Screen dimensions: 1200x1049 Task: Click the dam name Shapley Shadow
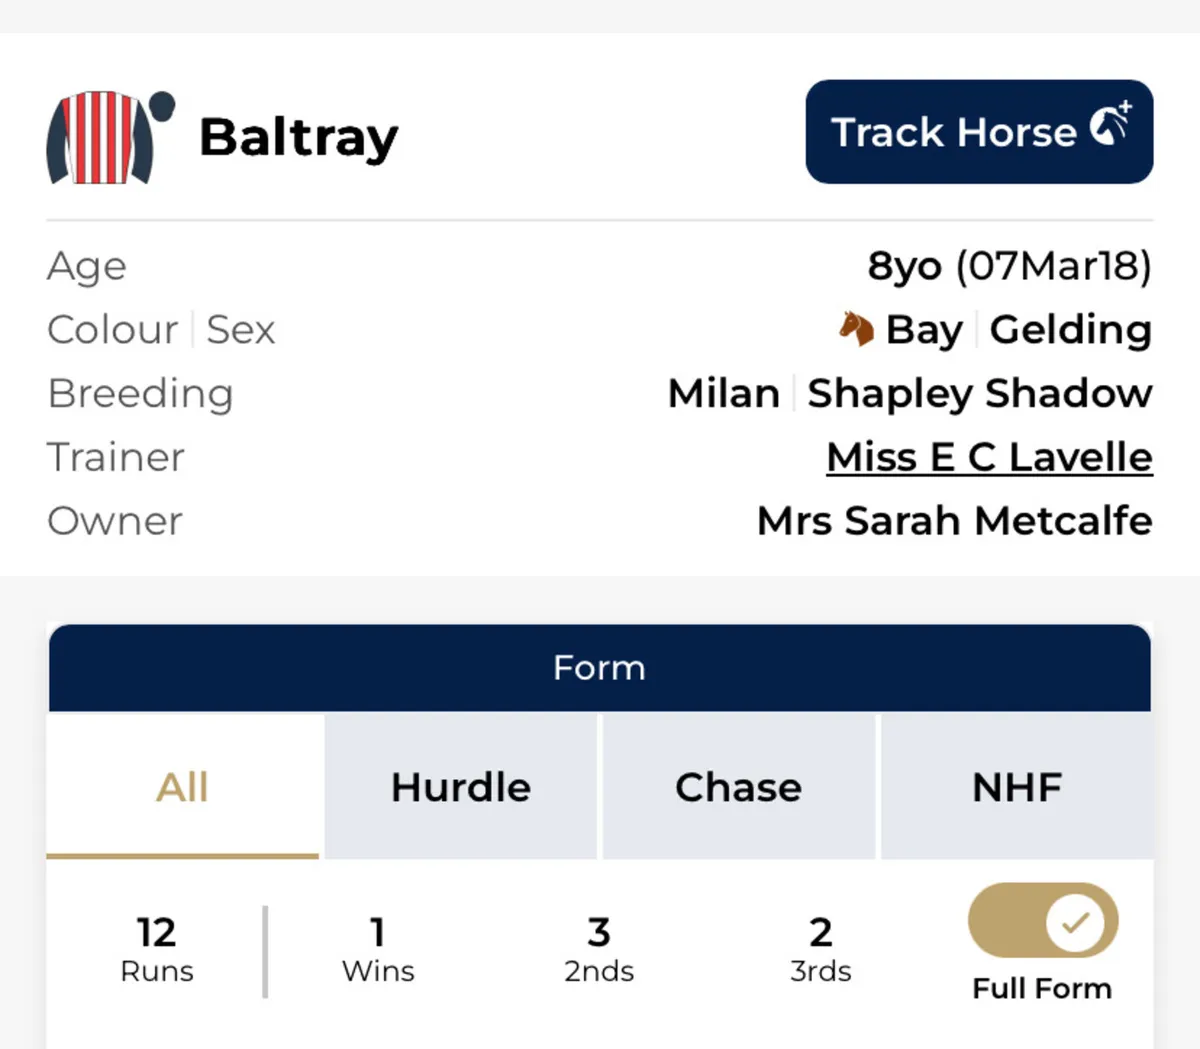pos(979,393)
